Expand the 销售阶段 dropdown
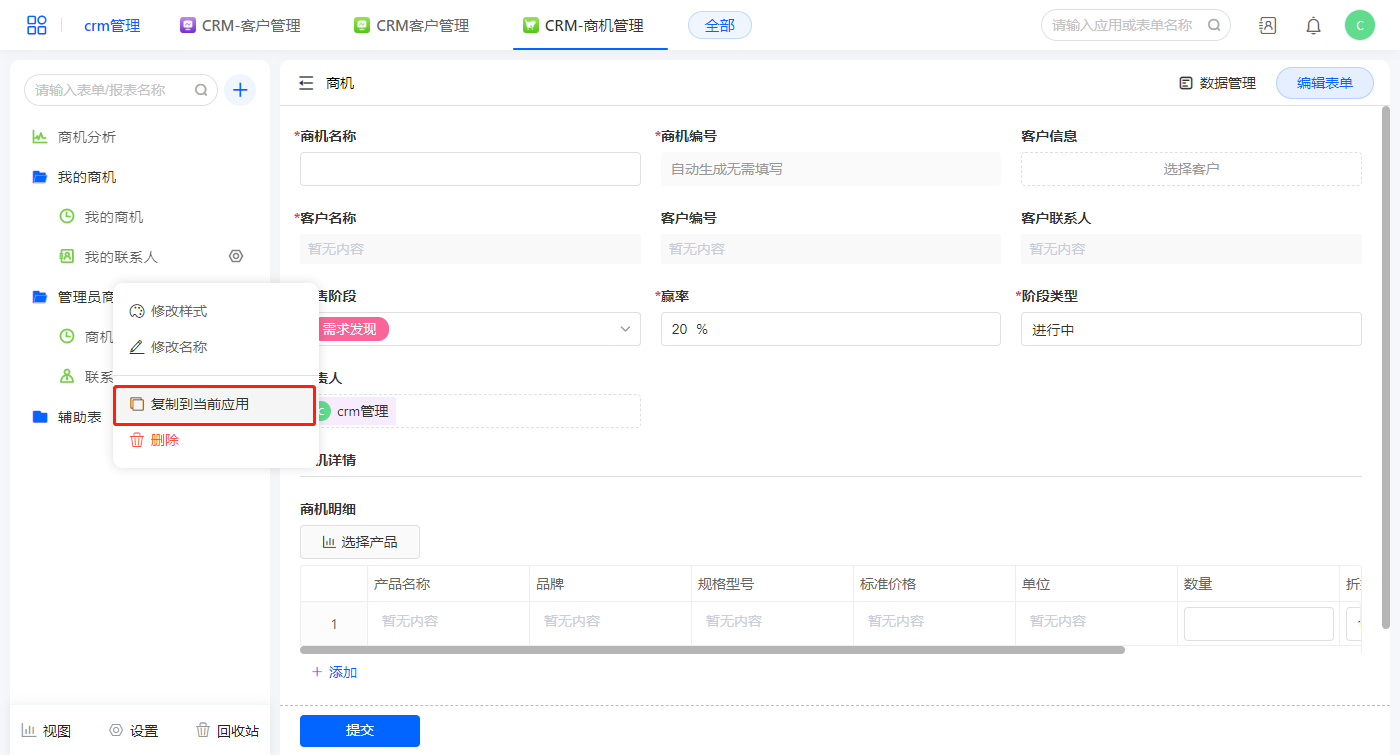This screenshot has width=1400, height=755. click(x=625, y=329)
